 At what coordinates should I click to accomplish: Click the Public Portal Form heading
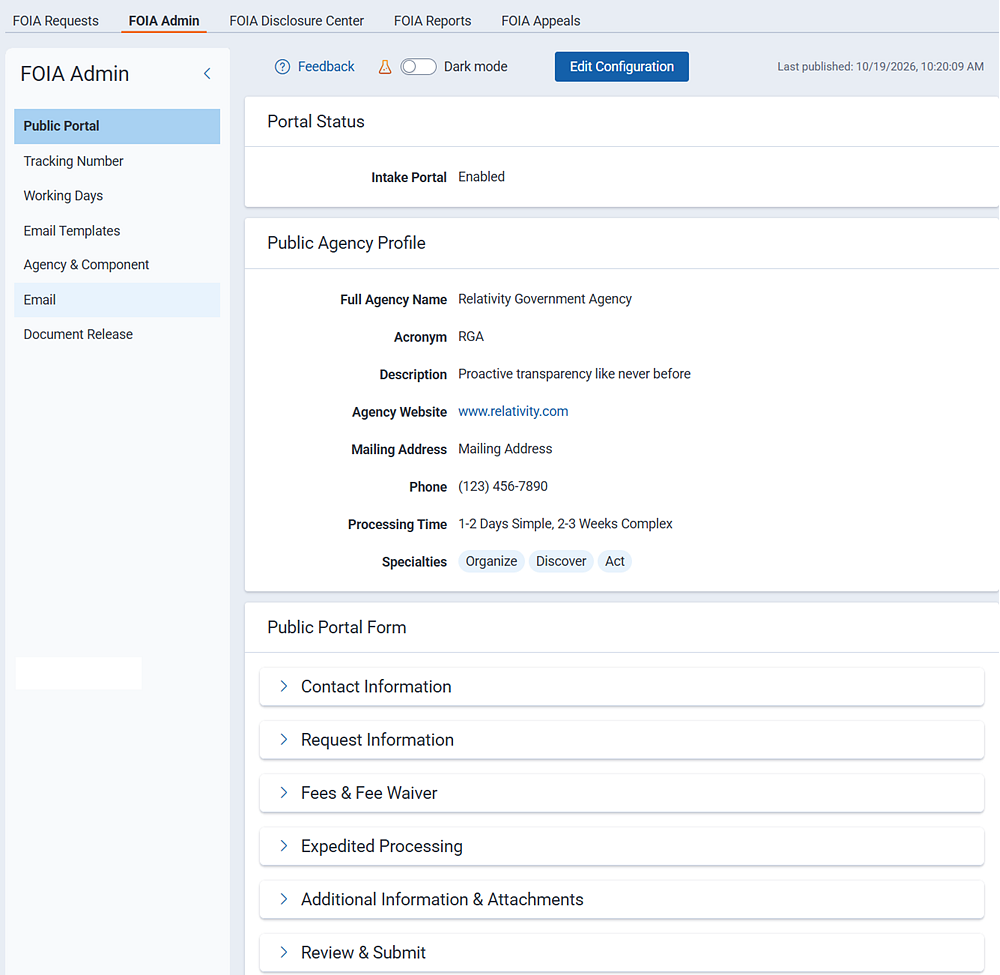point(337,627)
